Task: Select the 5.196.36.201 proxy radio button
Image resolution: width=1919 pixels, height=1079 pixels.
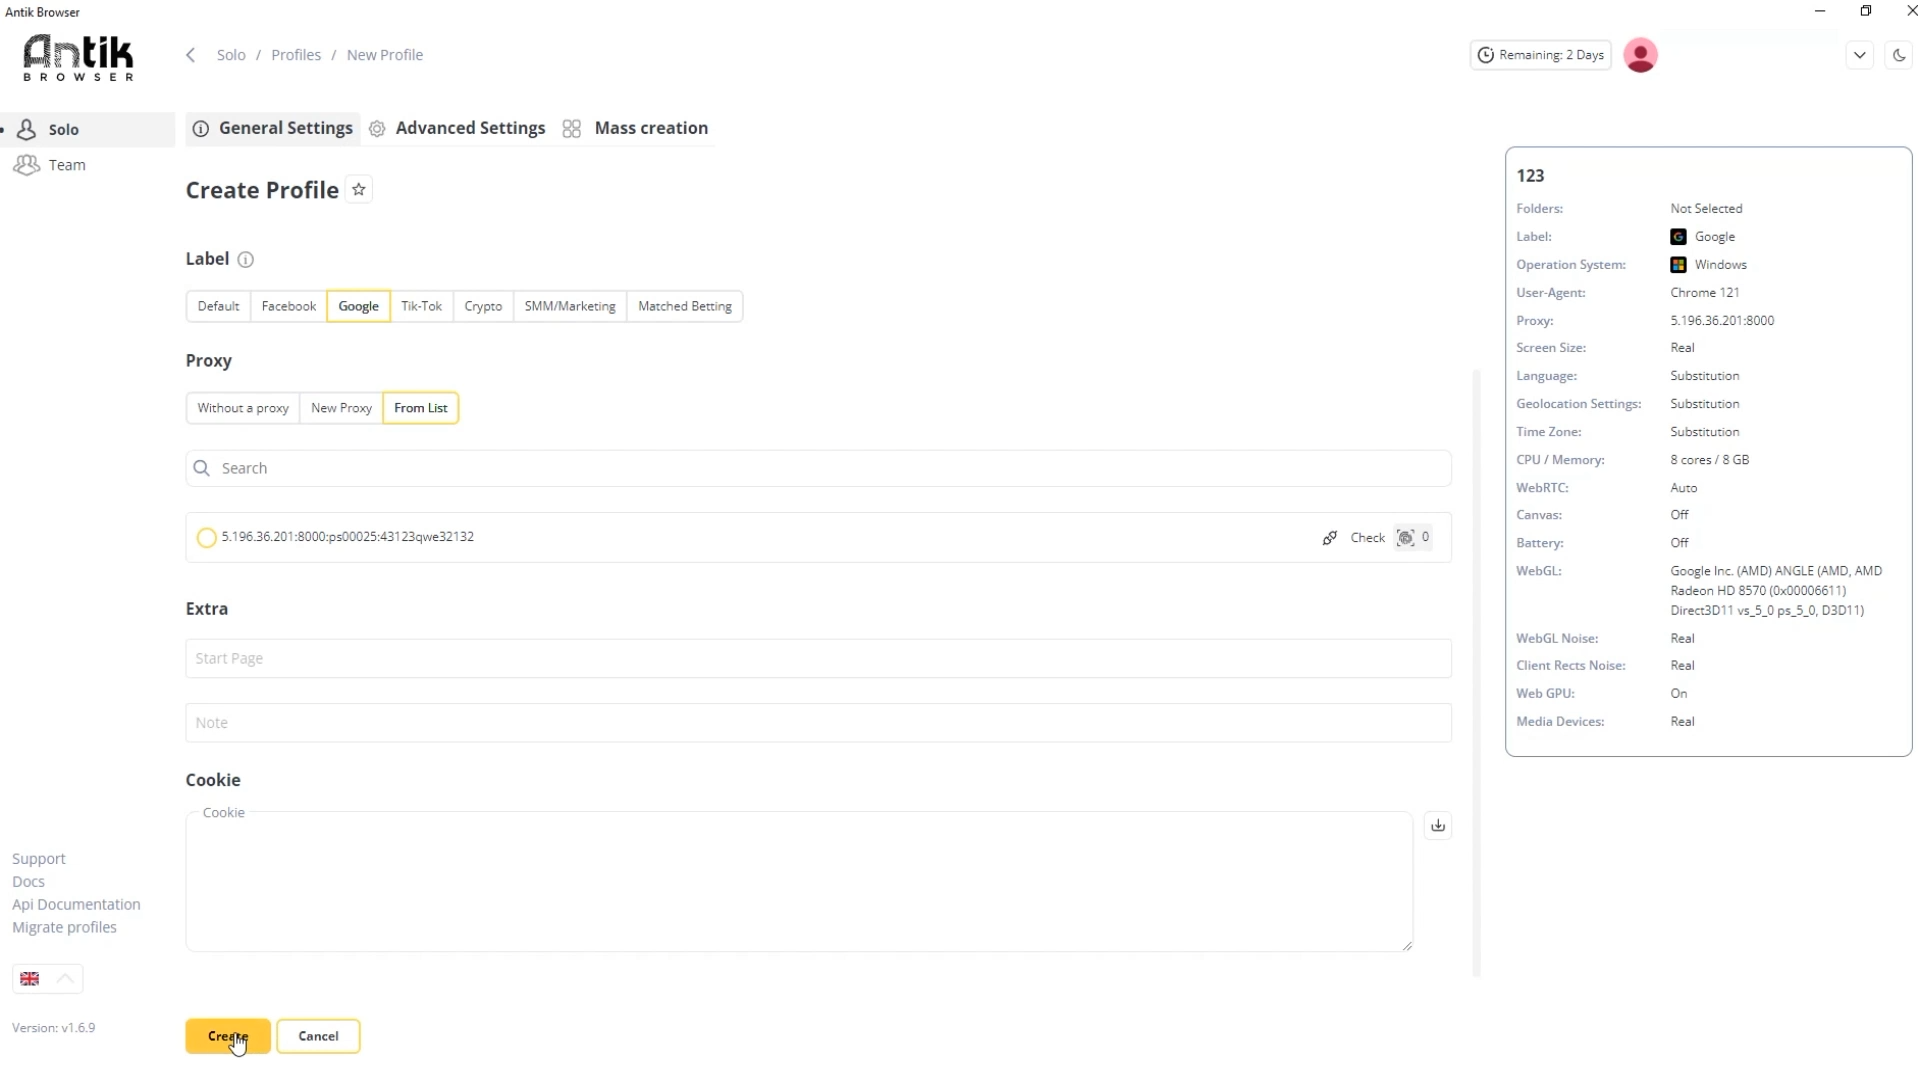Action: pyautogui.click(x=206, y=538)
